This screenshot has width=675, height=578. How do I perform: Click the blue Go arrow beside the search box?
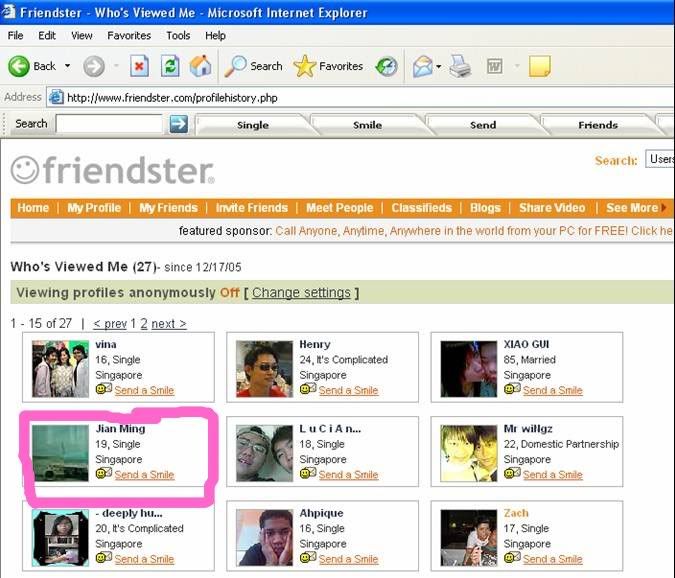tap(178, 124)
